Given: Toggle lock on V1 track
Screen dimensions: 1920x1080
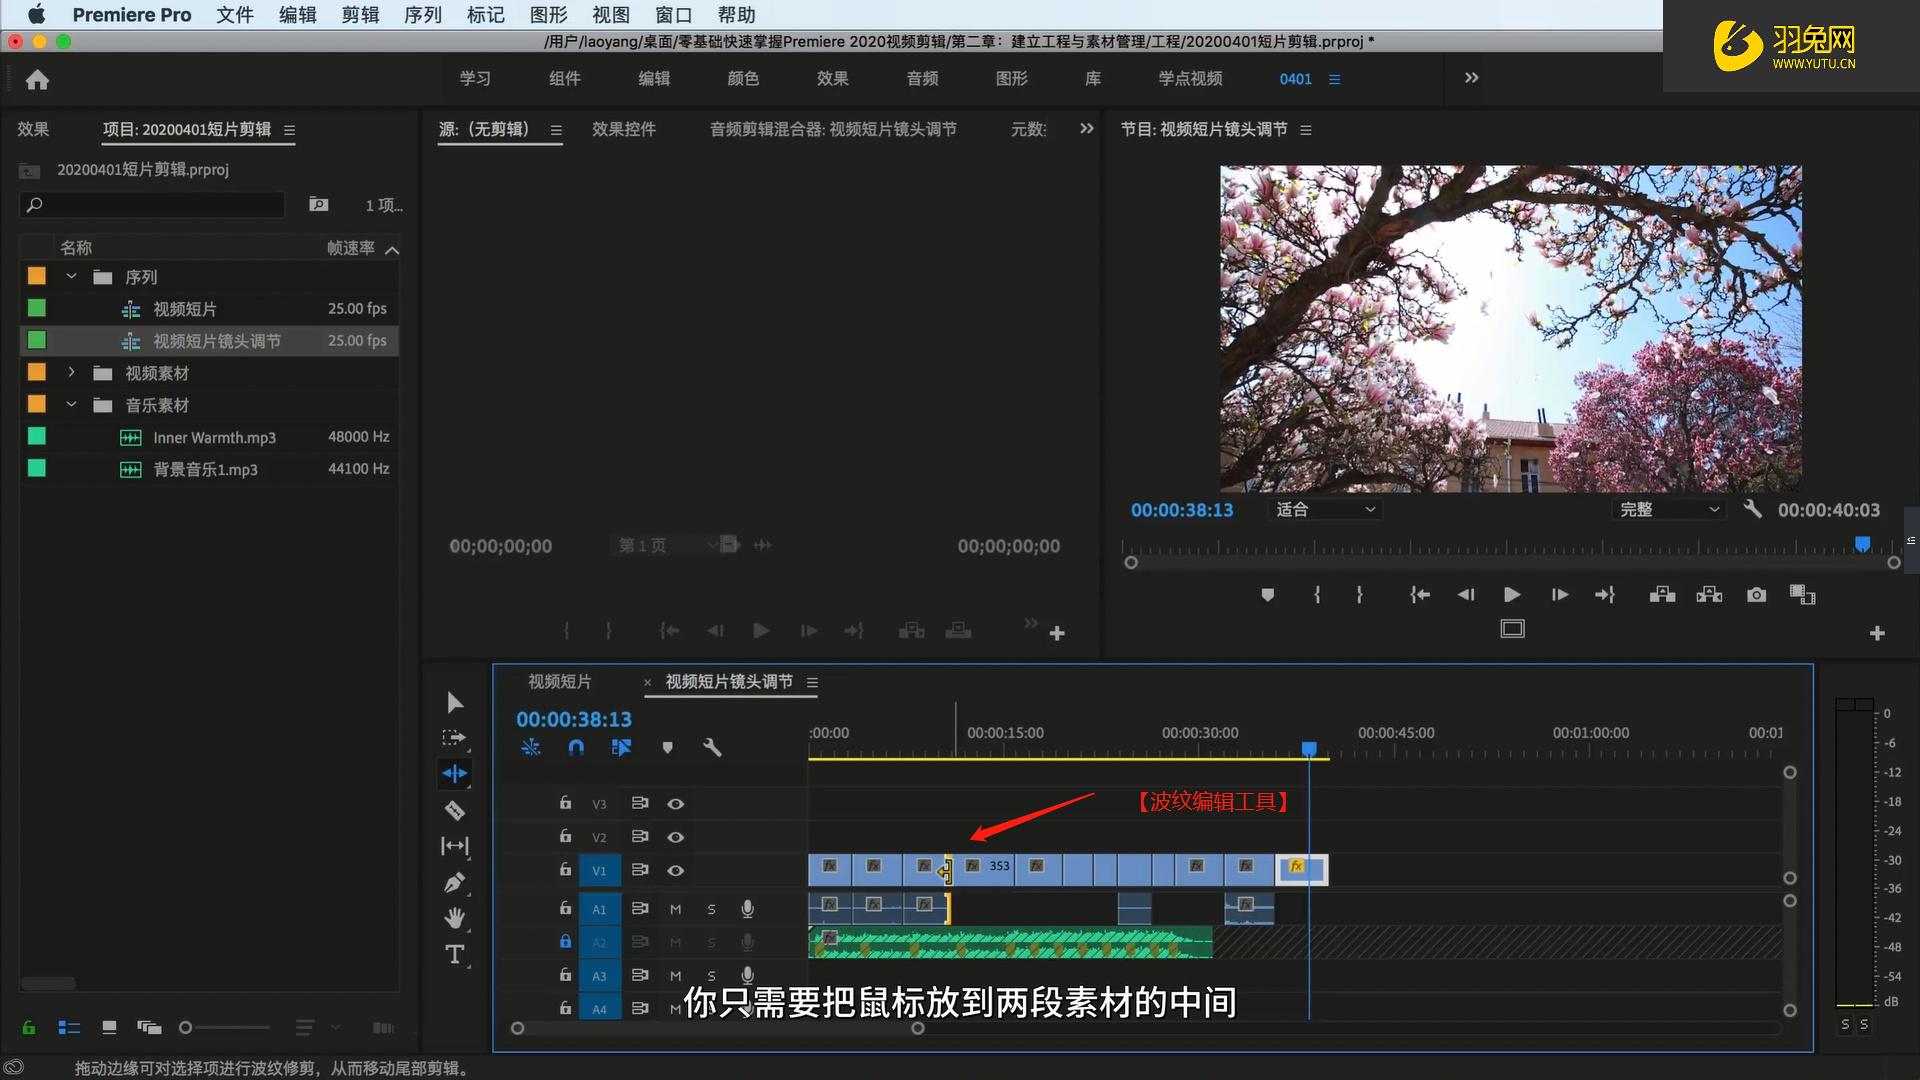Looking at the screenshot, I should 565,869.
